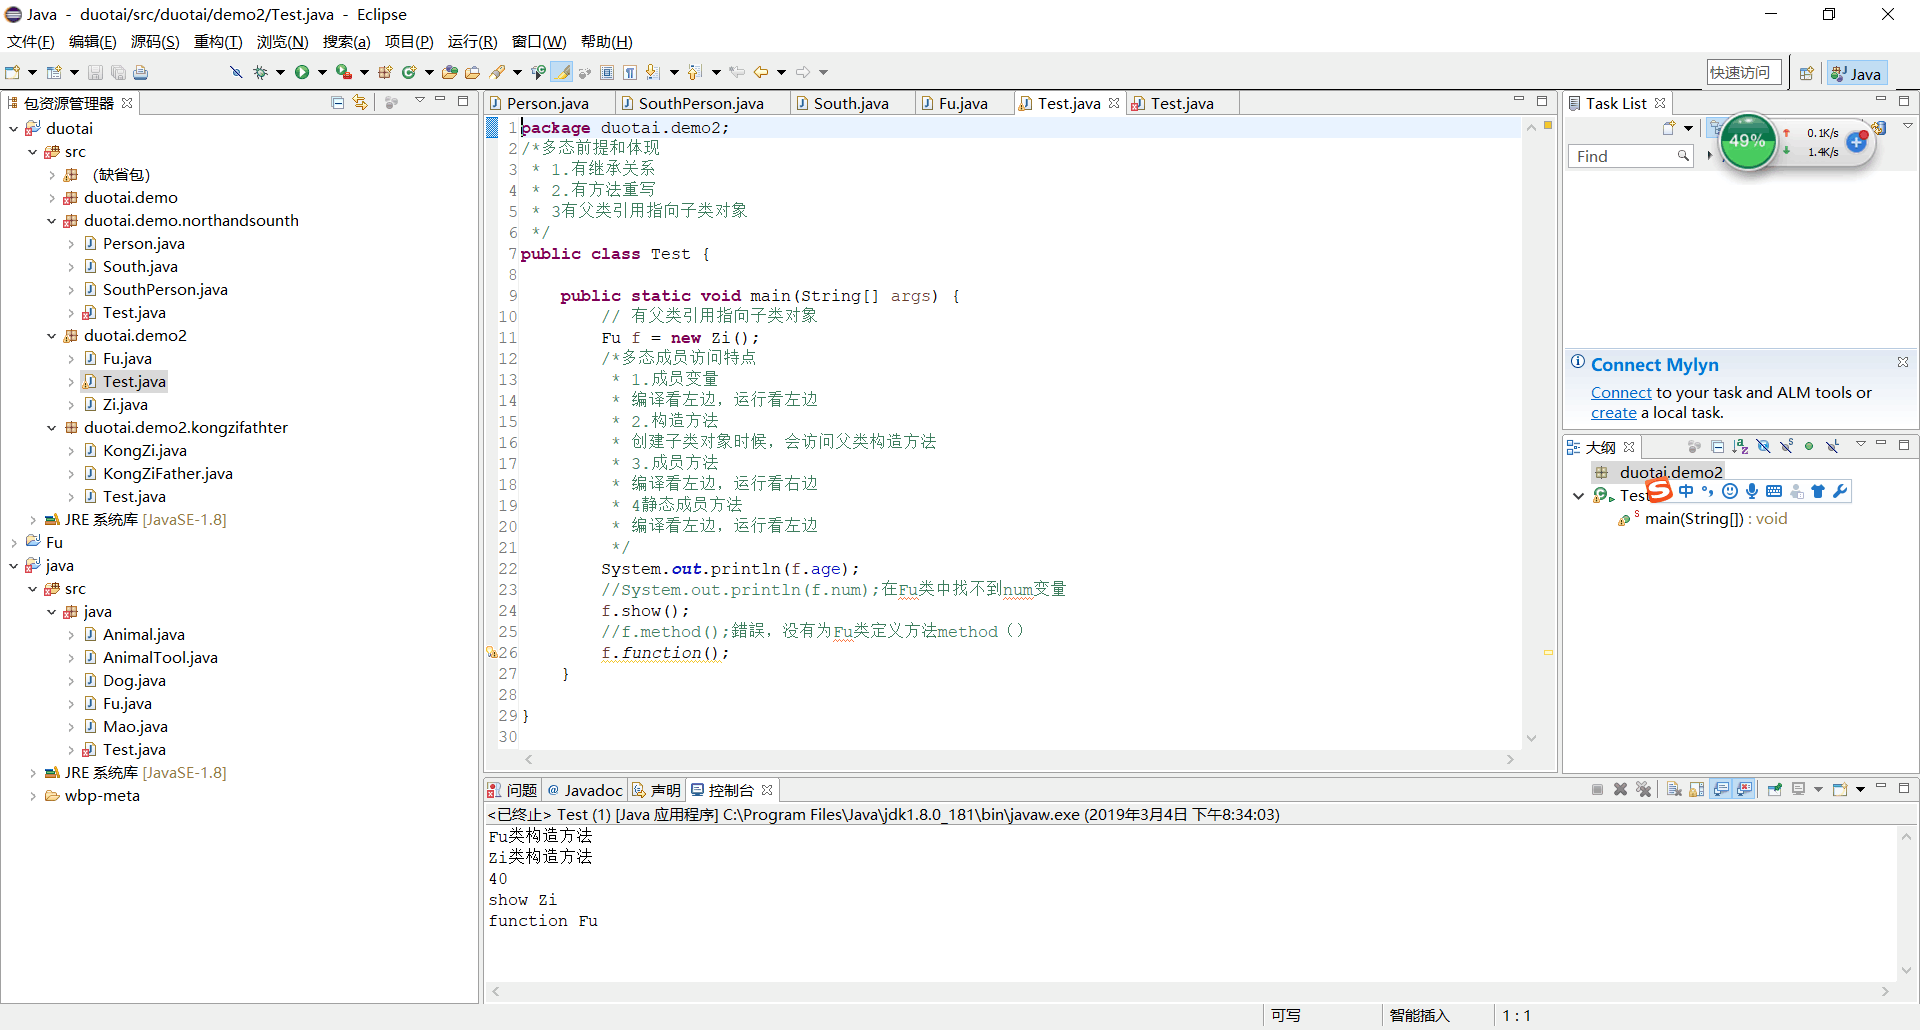Click Sogou toolbox wrench icon

[1840, 491]
